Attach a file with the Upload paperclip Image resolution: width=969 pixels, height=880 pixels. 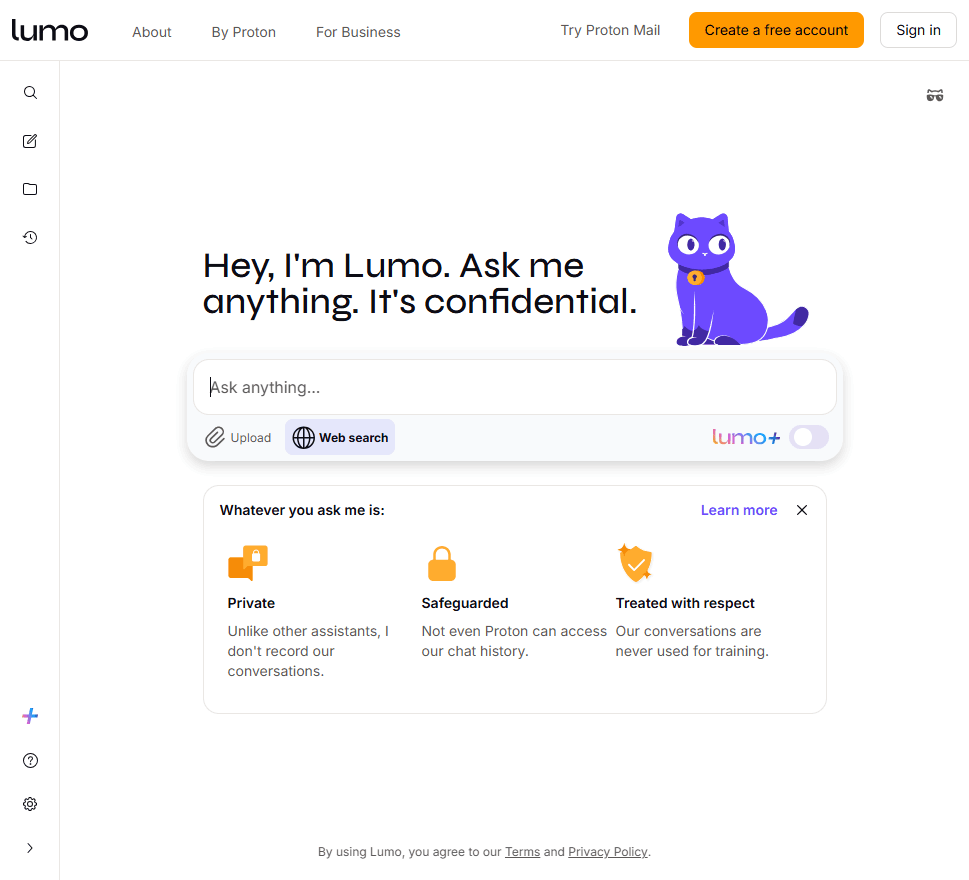pyautogui.click(x=237, y=437)
